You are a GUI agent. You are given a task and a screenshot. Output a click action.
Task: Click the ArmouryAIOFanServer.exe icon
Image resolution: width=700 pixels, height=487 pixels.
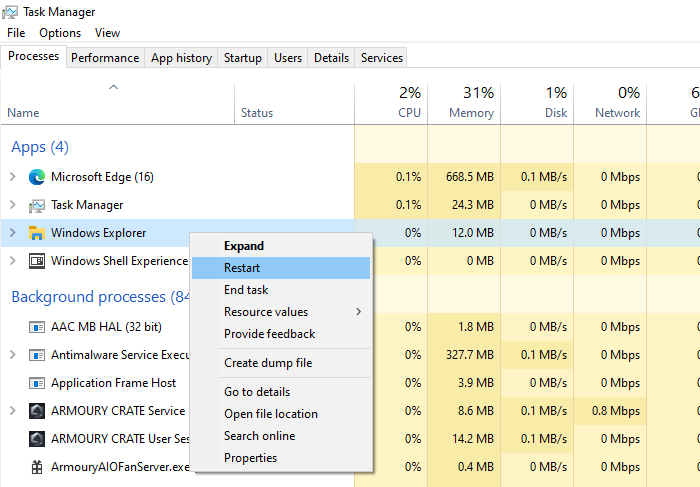(x=37, y=467)
